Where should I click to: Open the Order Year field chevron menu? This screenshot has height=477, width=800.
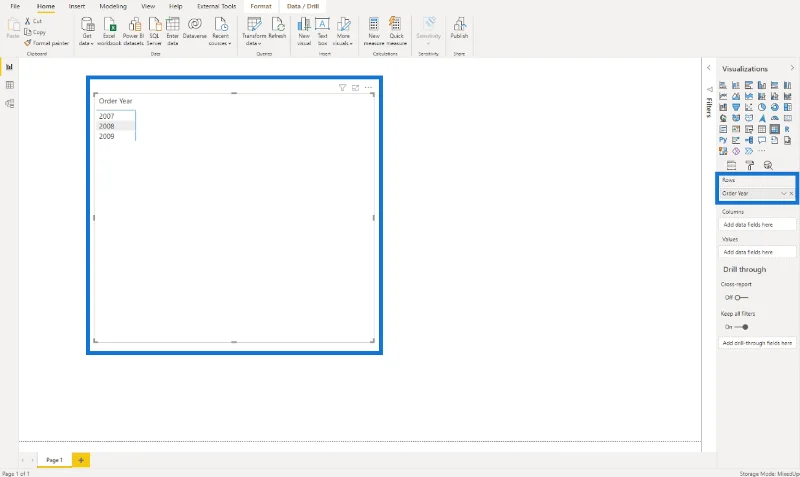[784, 193]
